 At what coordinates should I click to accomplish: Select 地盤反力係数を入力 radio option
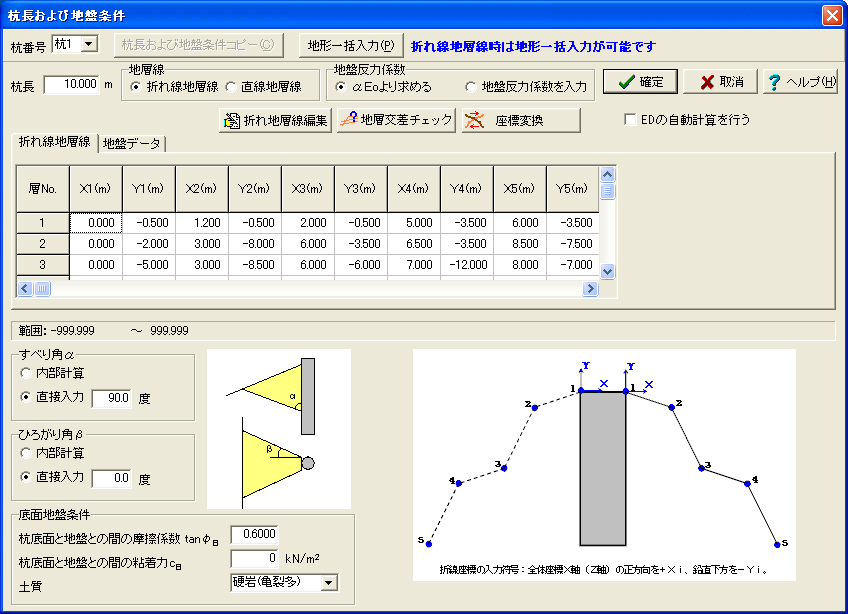click(470, 87)
